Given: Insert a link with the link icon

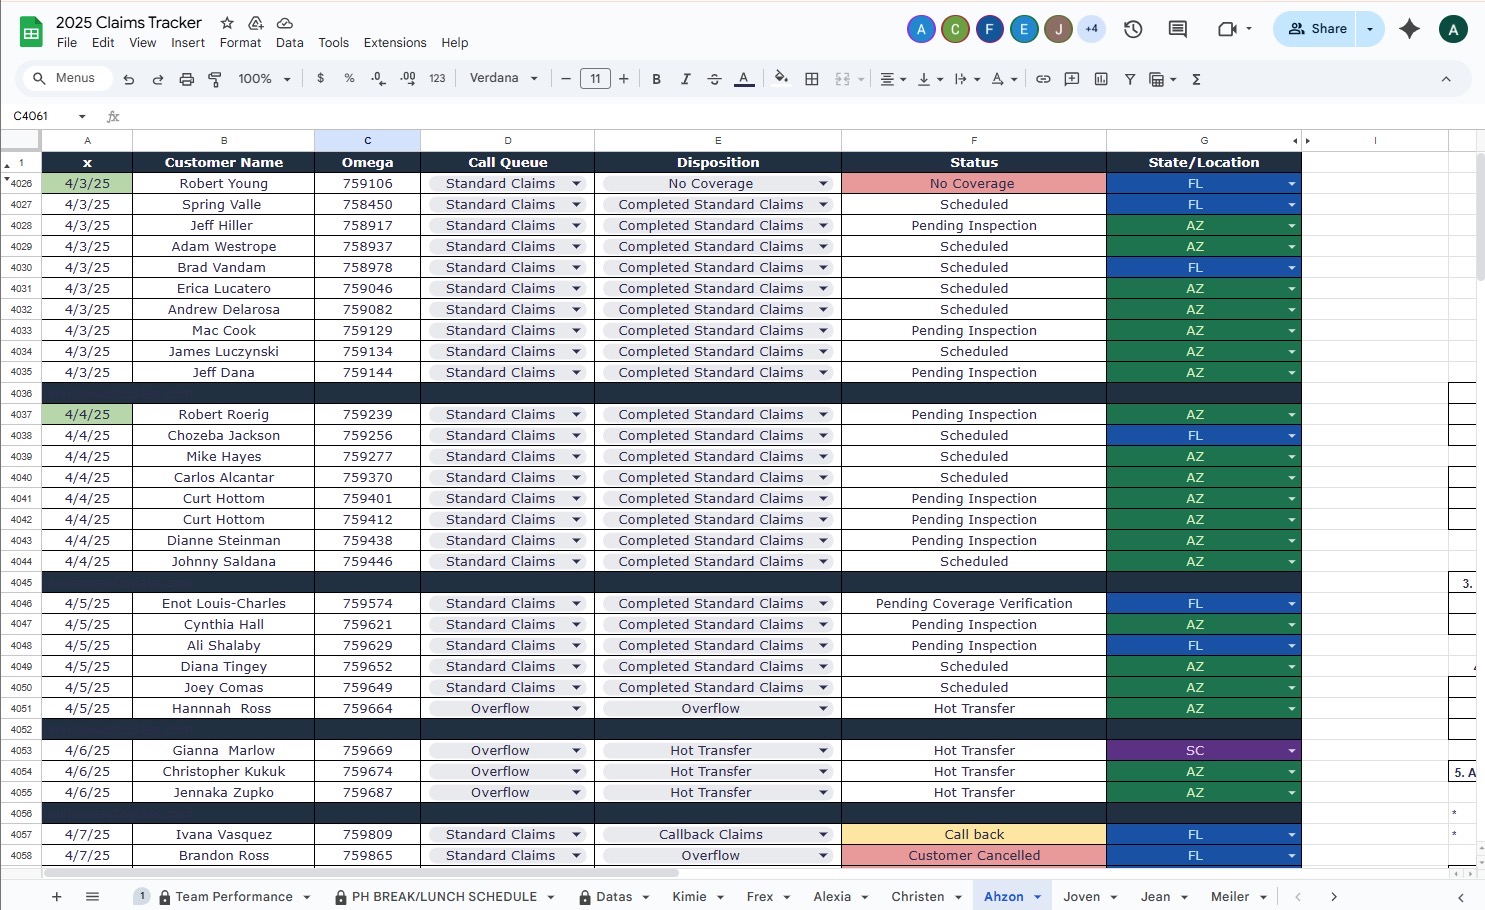Looking at the screenshot, I should 1043,79.
